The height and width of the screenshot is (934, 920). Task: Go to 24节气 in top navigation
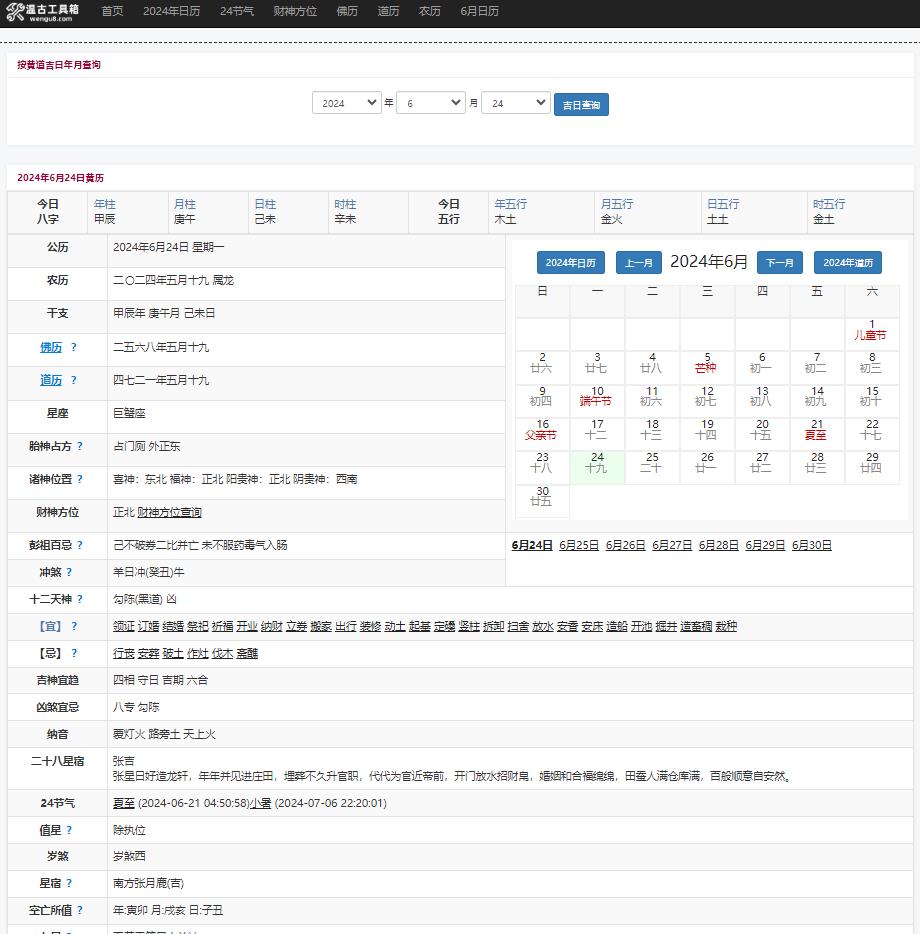click(x=237, y=12)
